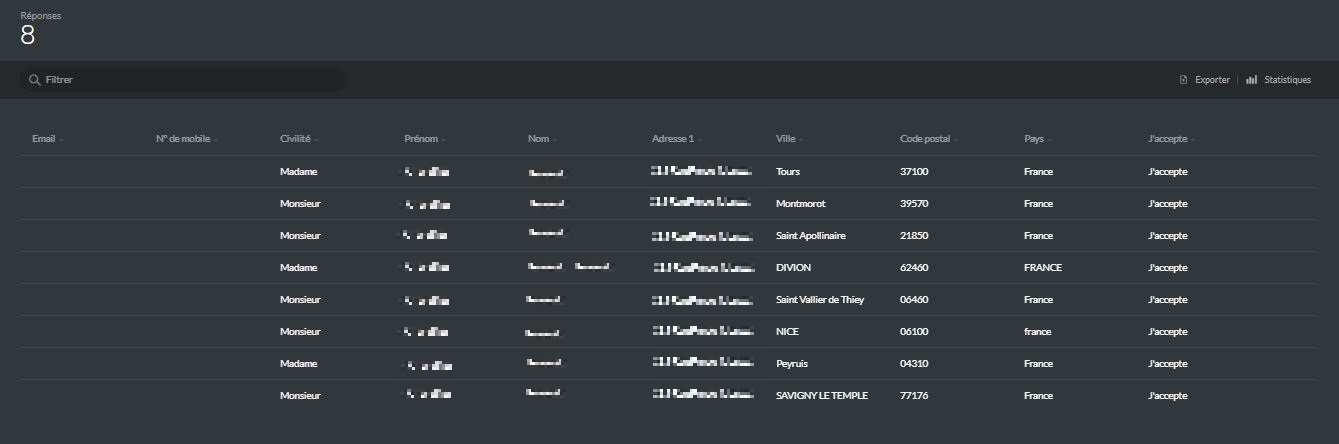
Task: Sort the Pays column header
Action: click(x=1035, y=139)
